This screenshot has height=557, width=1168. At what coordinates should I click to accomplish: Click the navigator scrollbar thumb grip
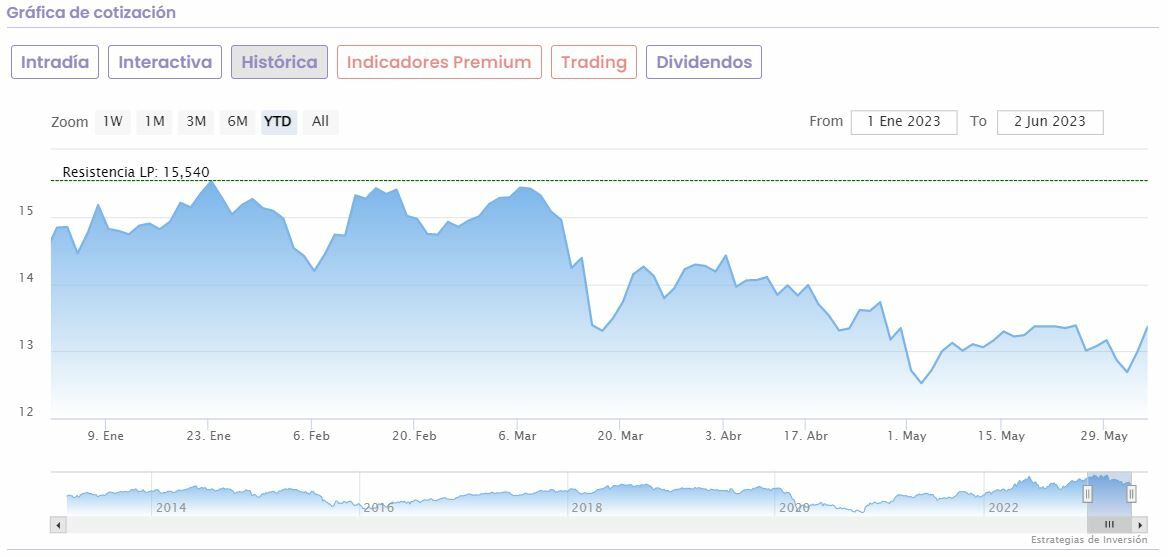(x=1109, y=525)
